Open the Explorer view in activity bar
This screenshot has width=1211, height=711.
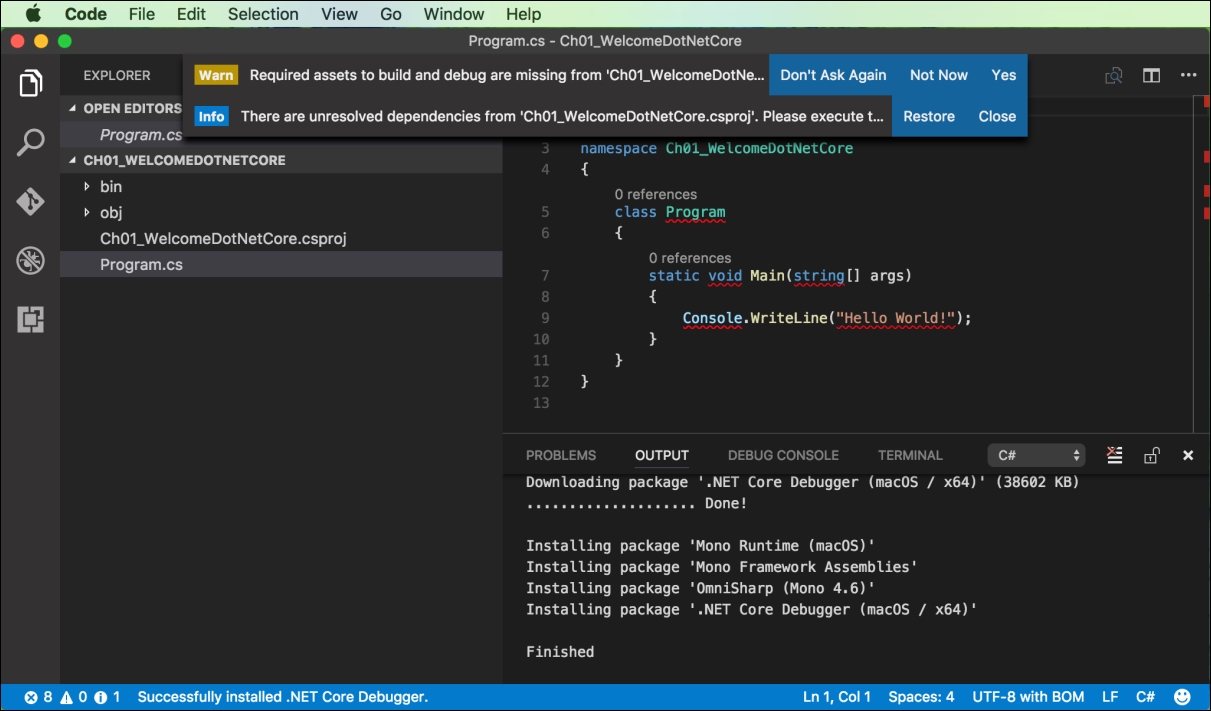[30, 84]
